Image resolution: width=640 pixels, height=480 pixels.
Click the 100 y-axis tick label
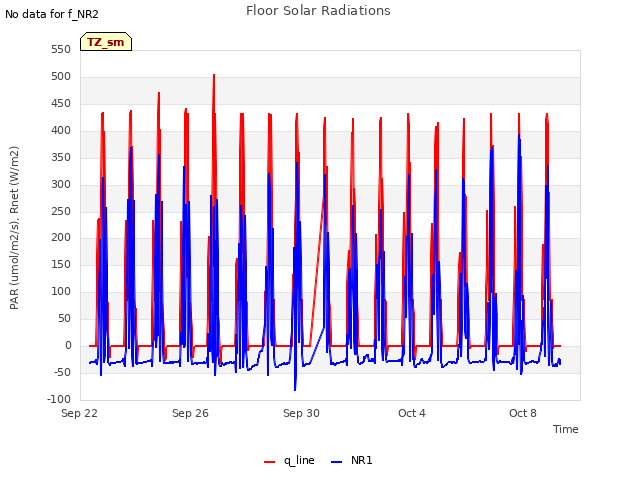click(x=61, y=291)
